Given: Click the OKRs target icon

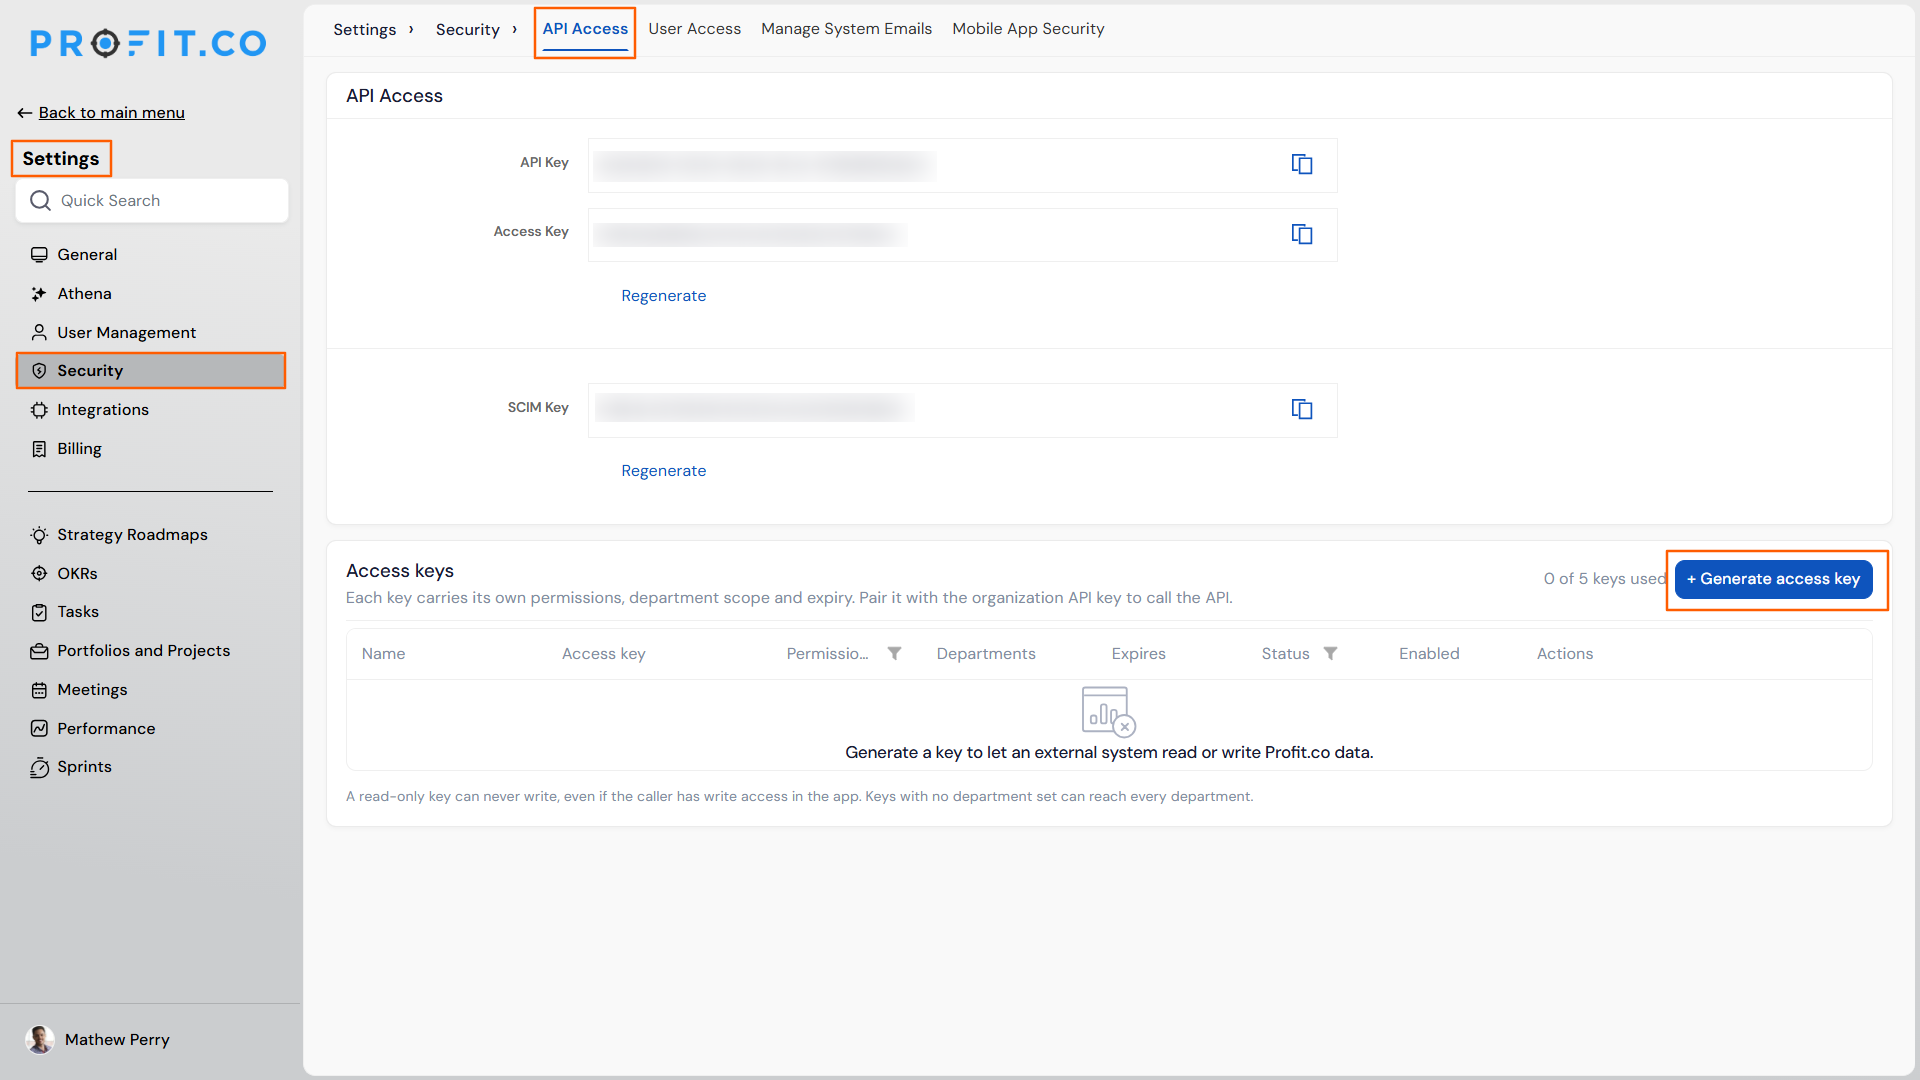Looking at the screenshot, I should click(x=39, y=574).
